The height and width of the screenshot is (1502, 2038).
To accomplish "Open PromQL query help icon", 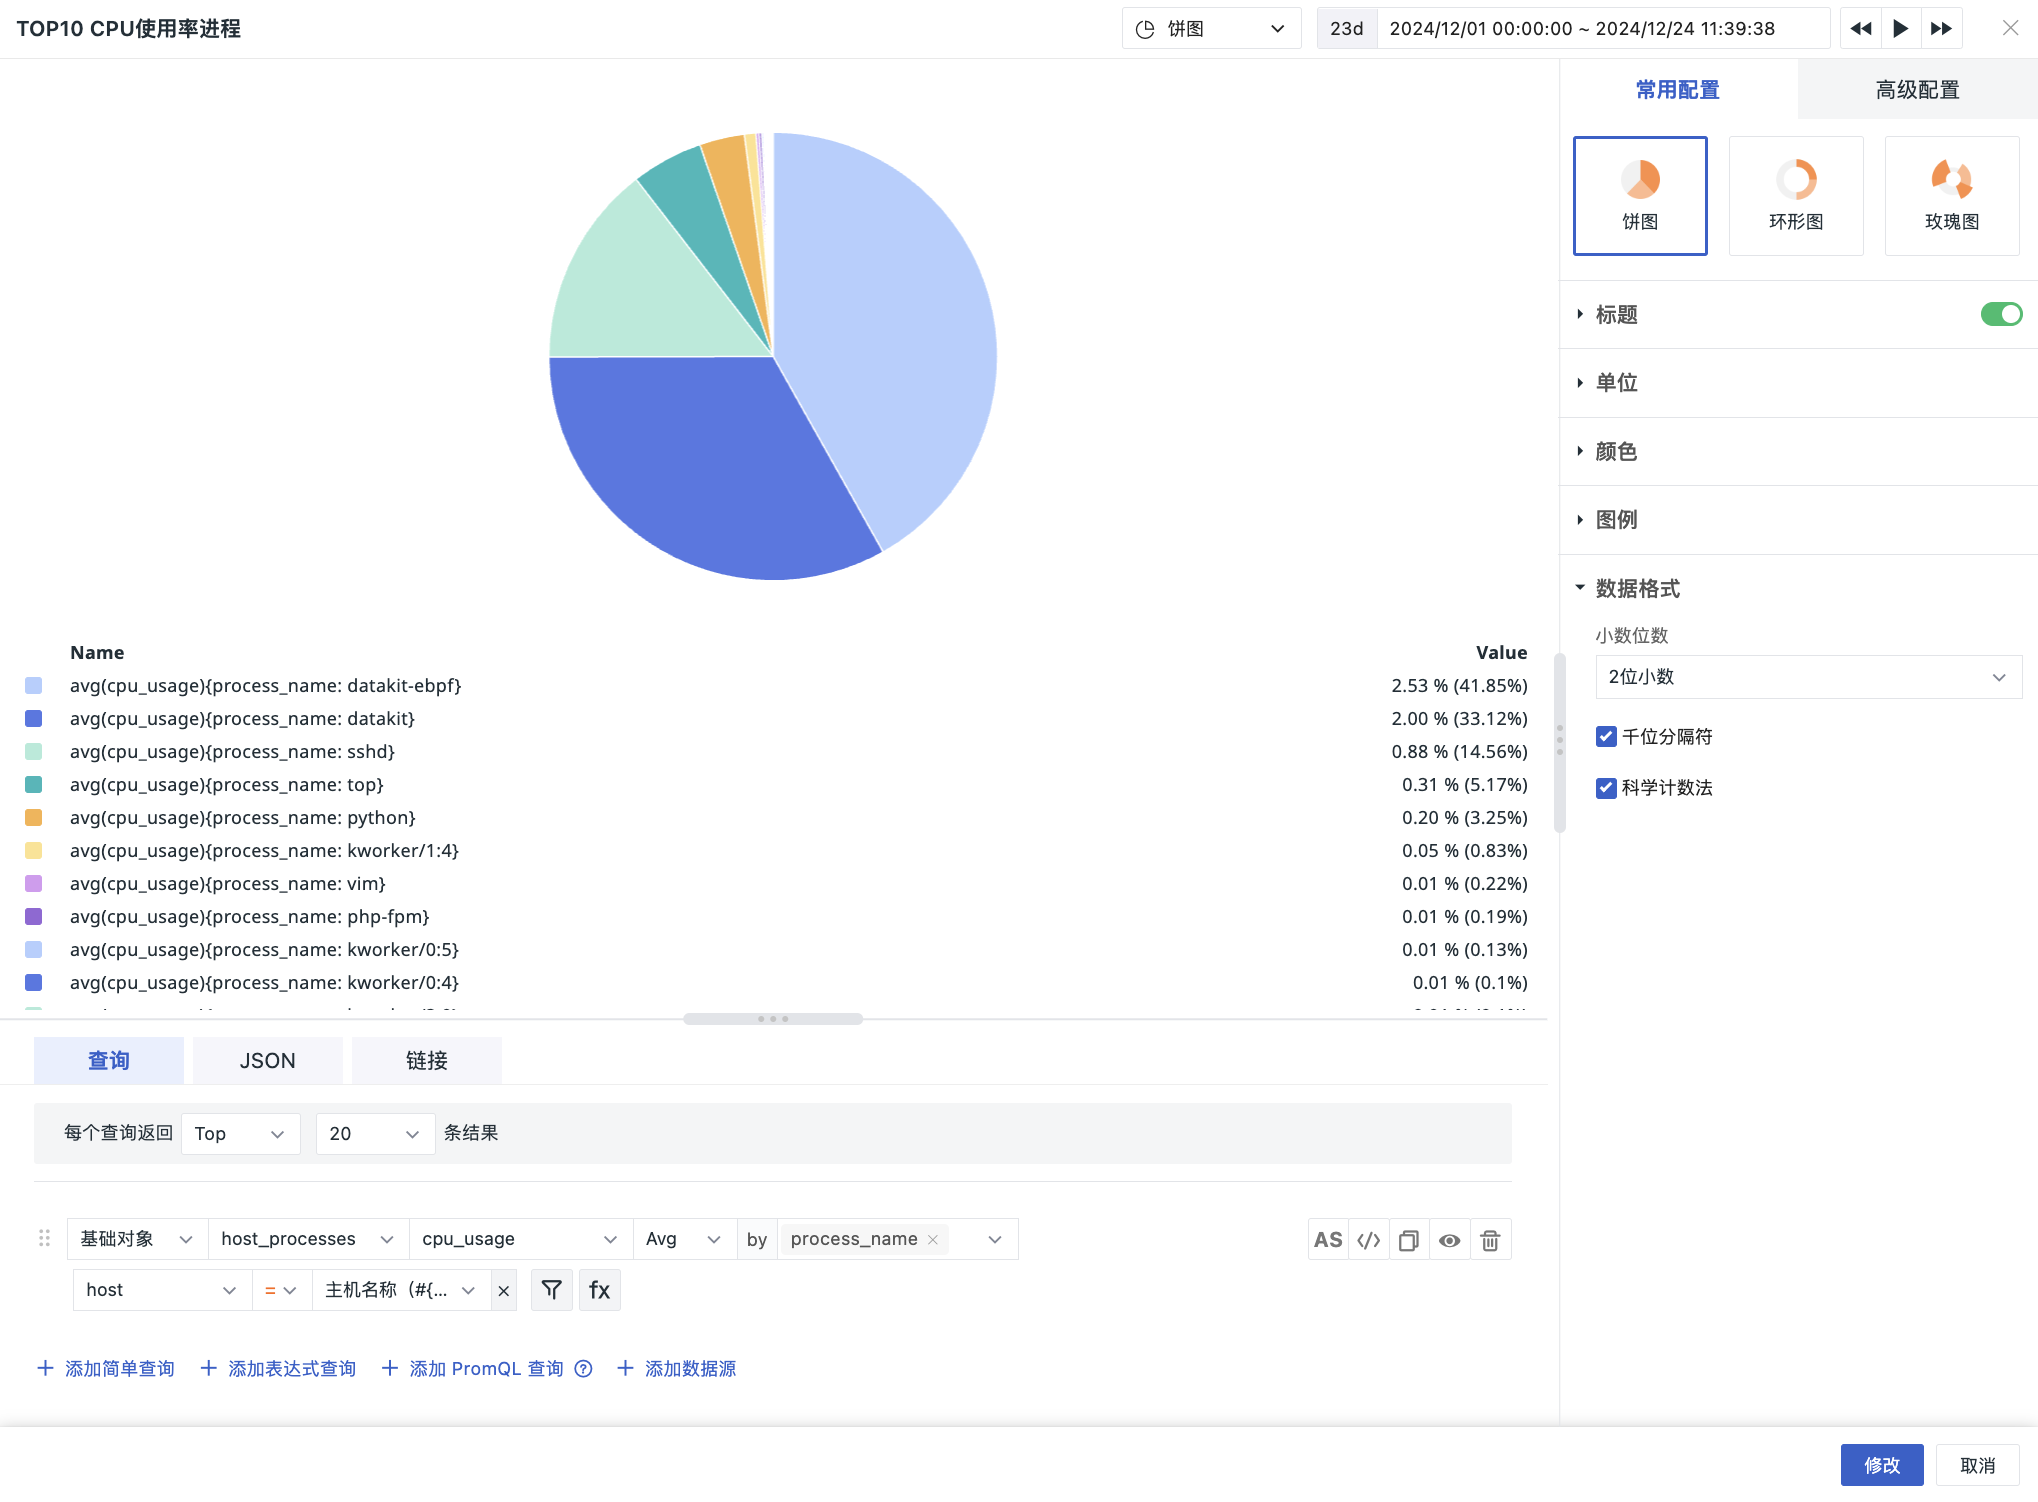I will [584, 1369].
